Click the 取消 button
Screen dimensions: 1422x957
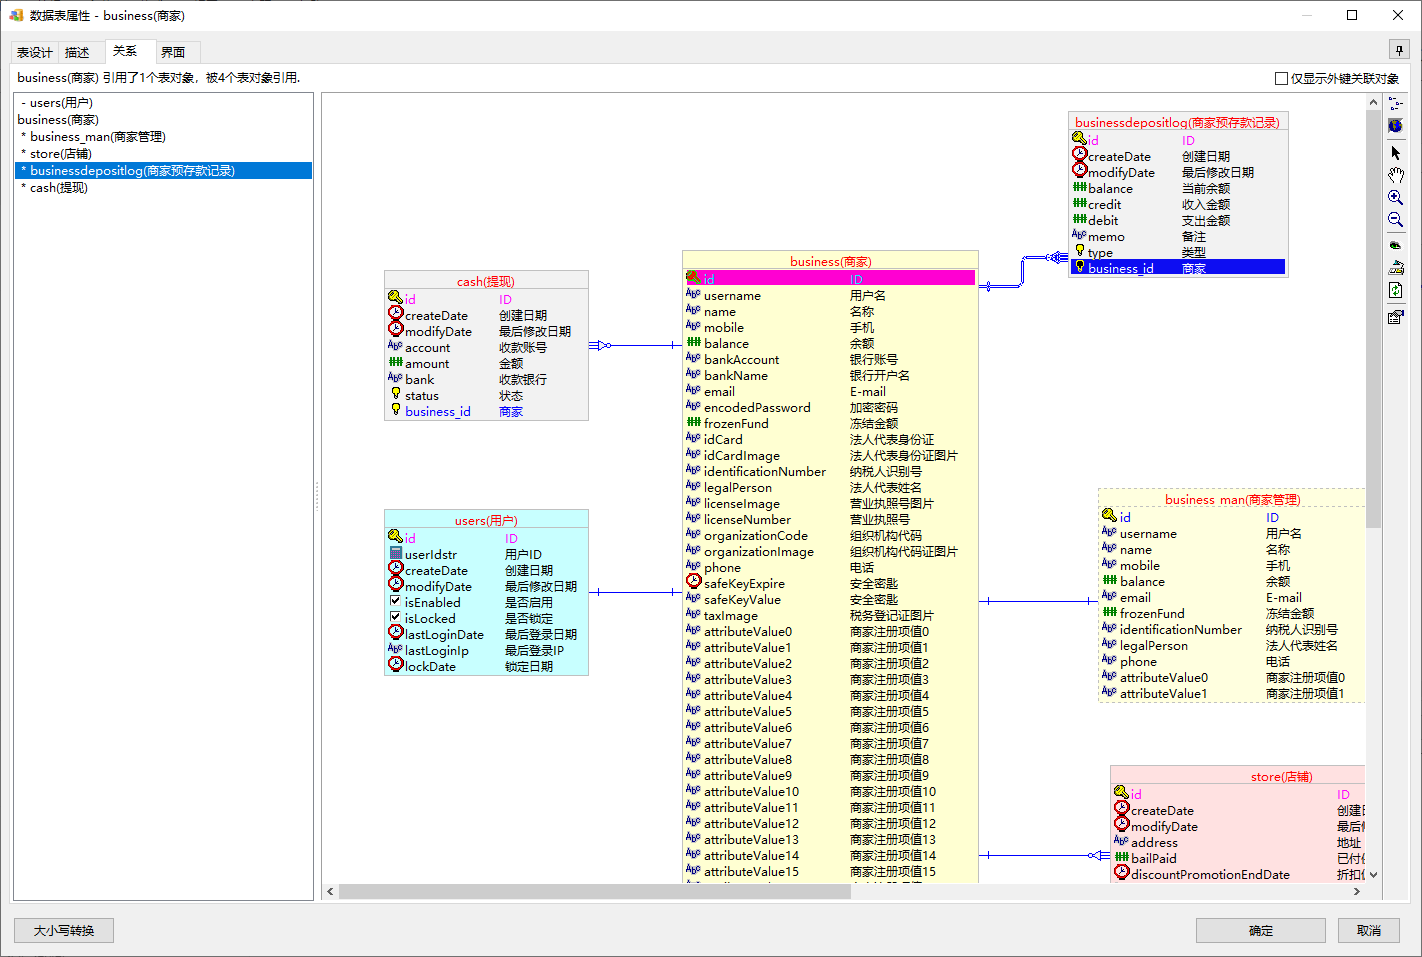[1369, 930]
